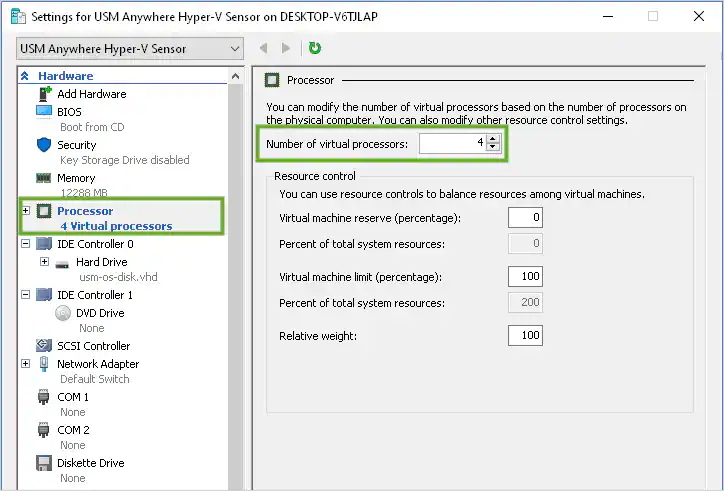Click the usm-os-disk.vhd text

[x=118, y=277]
